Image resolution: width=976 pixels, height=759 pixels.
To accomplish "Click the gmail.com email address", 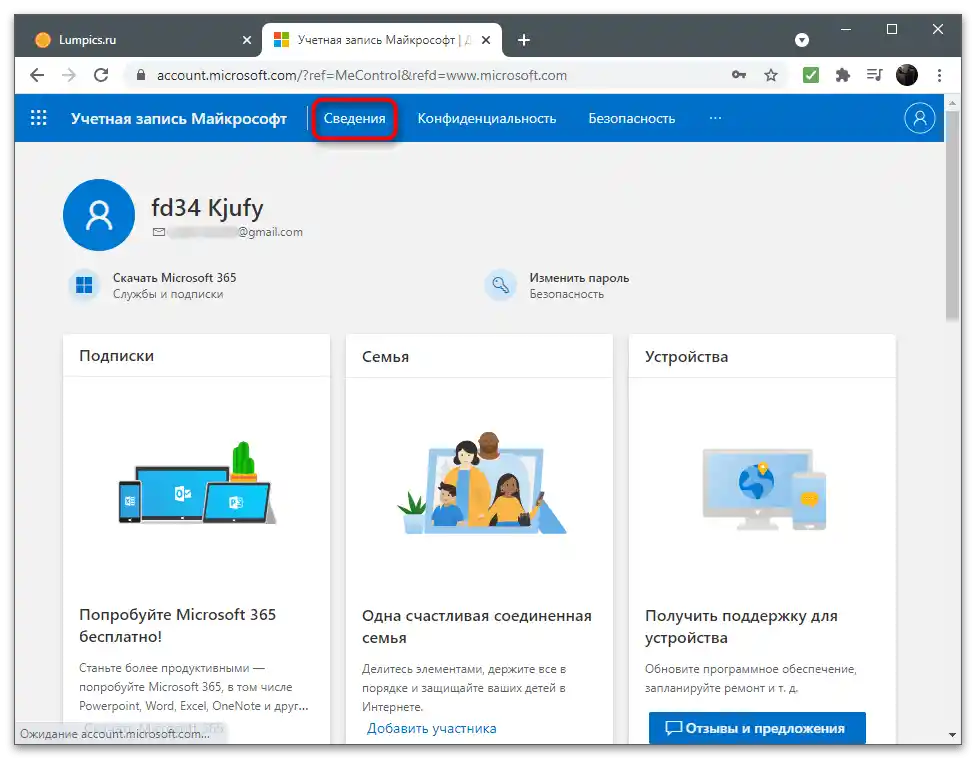I will [235, 232].
